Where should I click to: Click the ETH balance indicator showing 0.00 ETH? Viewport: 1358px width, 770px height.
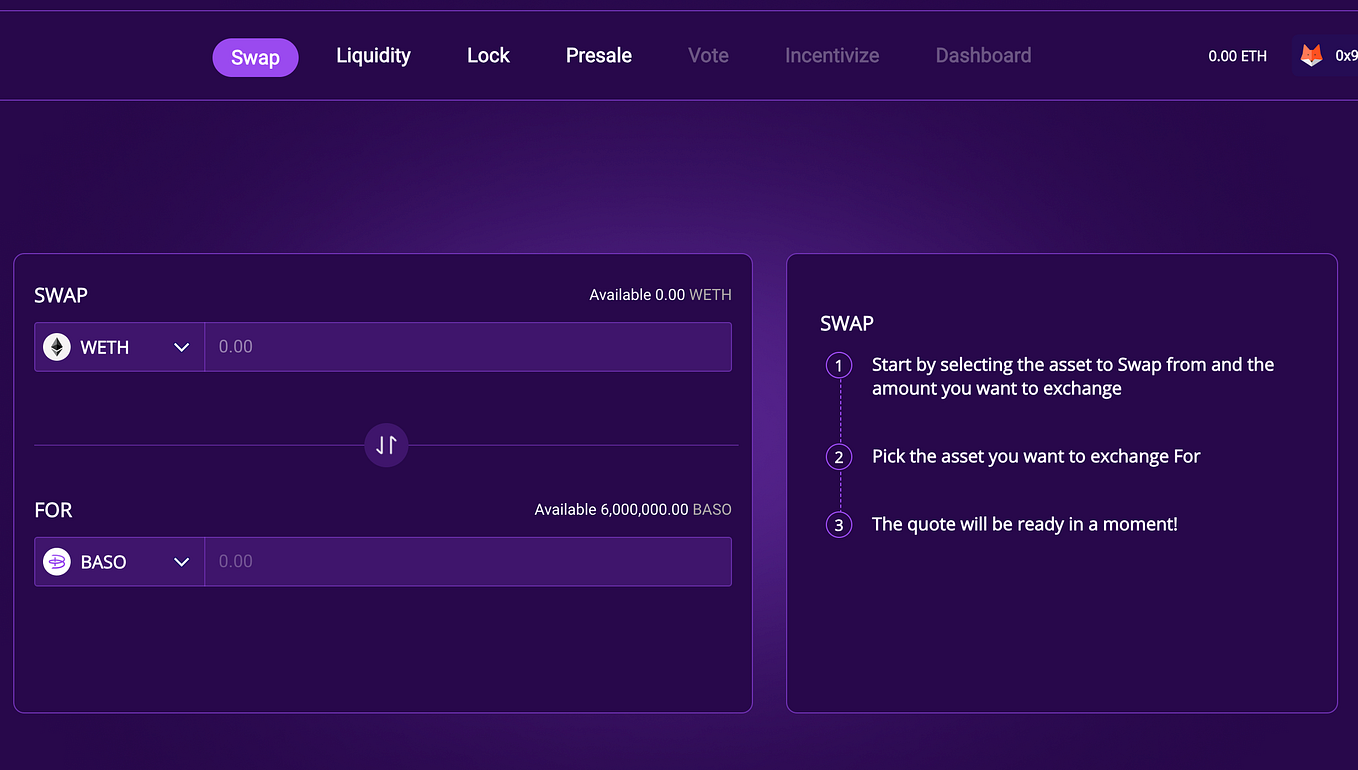click(x=1237, y=56)
